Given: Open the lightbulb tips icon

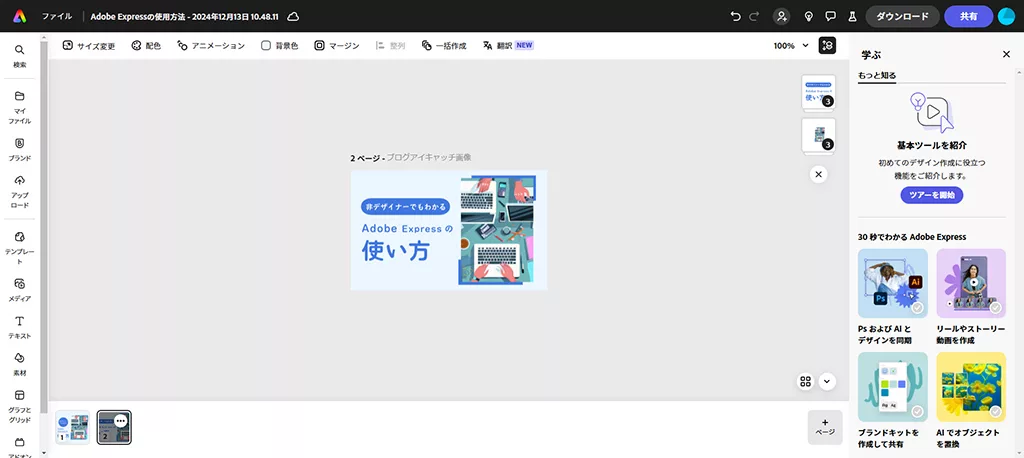Looking at the screenshot, I should coord(808,16).
